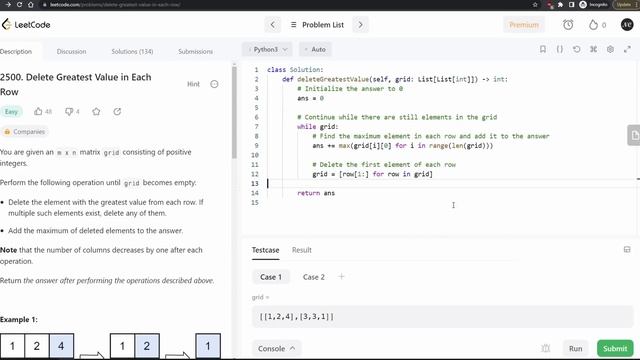Image resolution: width=640 pixels, height=360 pixels.
Task: Share the problem icon
Action: click(117, 111)
